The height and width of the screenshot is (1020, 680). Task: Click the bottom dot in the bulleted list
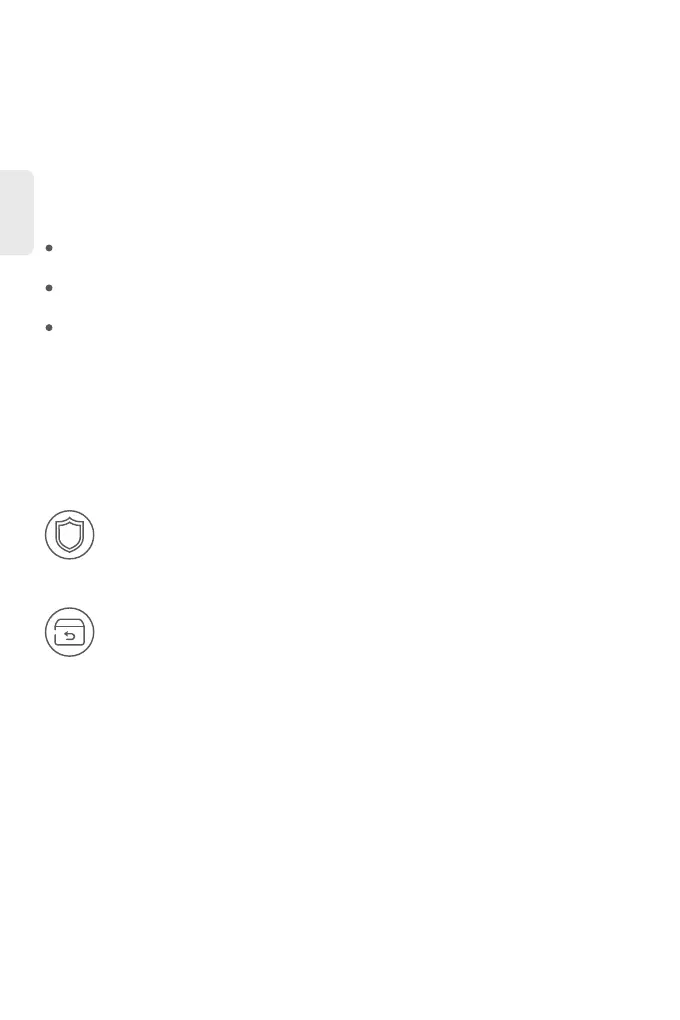(49, 327)
